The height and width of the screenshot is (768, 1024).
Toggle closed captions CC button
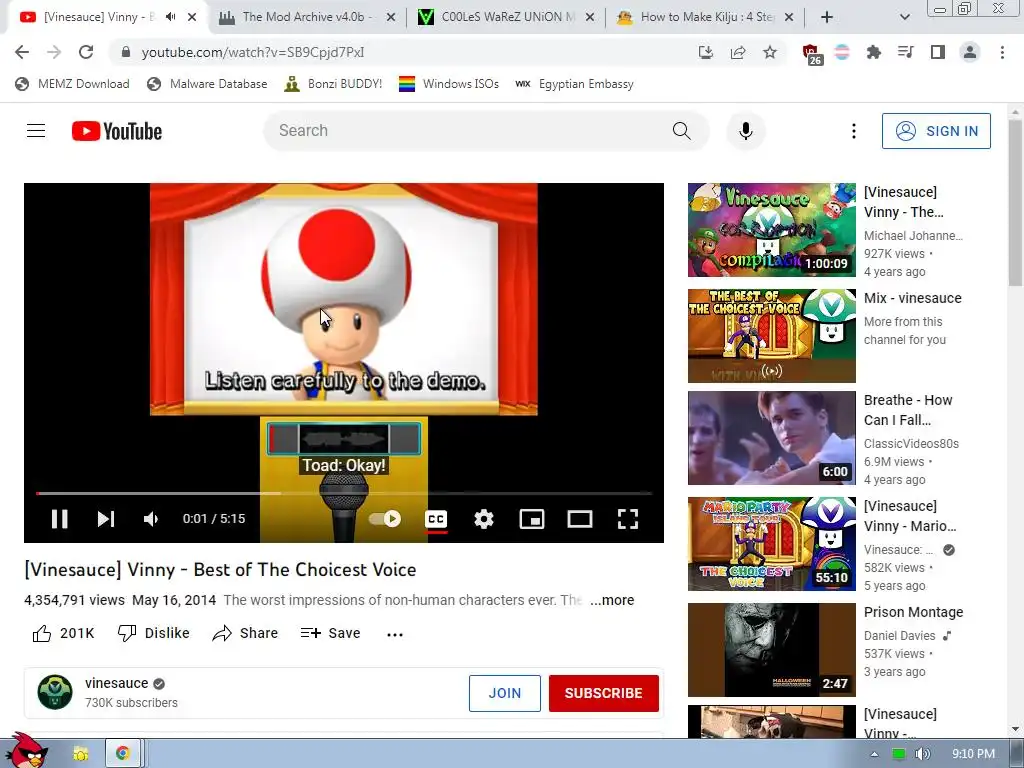point(436,519)
